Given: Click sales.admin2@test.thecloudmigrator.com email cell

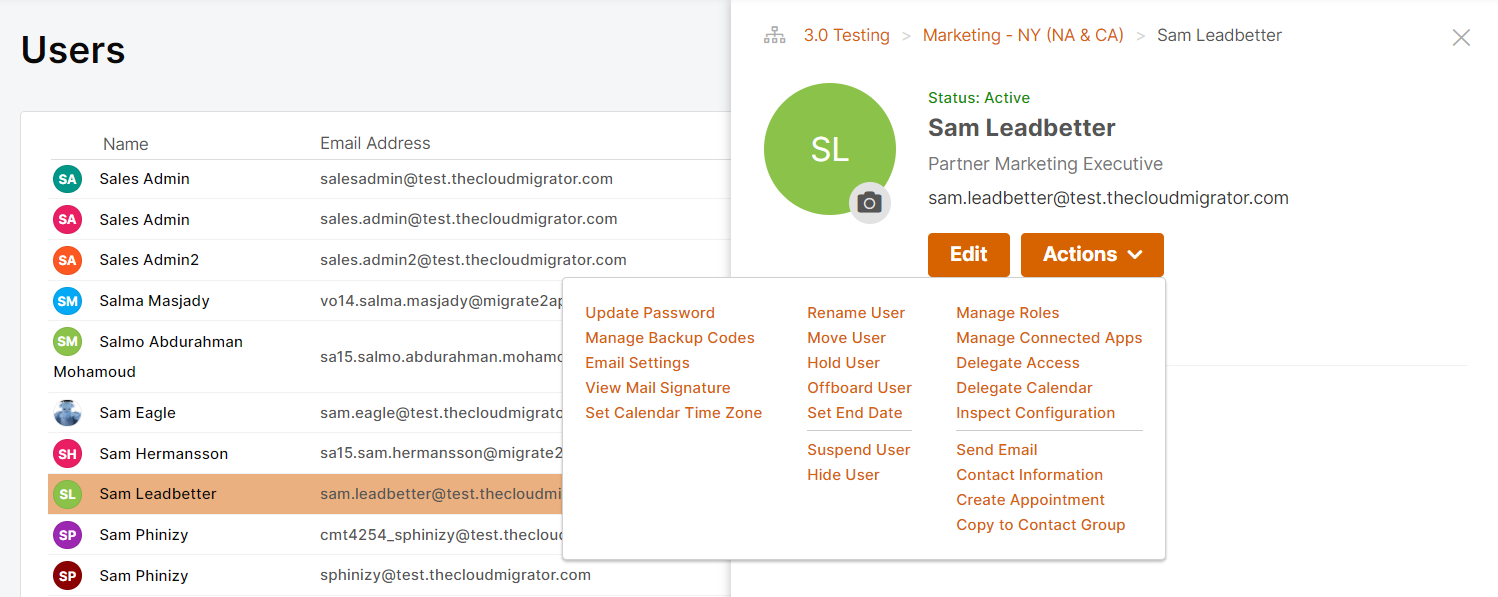Looking at the screenshot, I should [x=473, y=260].
